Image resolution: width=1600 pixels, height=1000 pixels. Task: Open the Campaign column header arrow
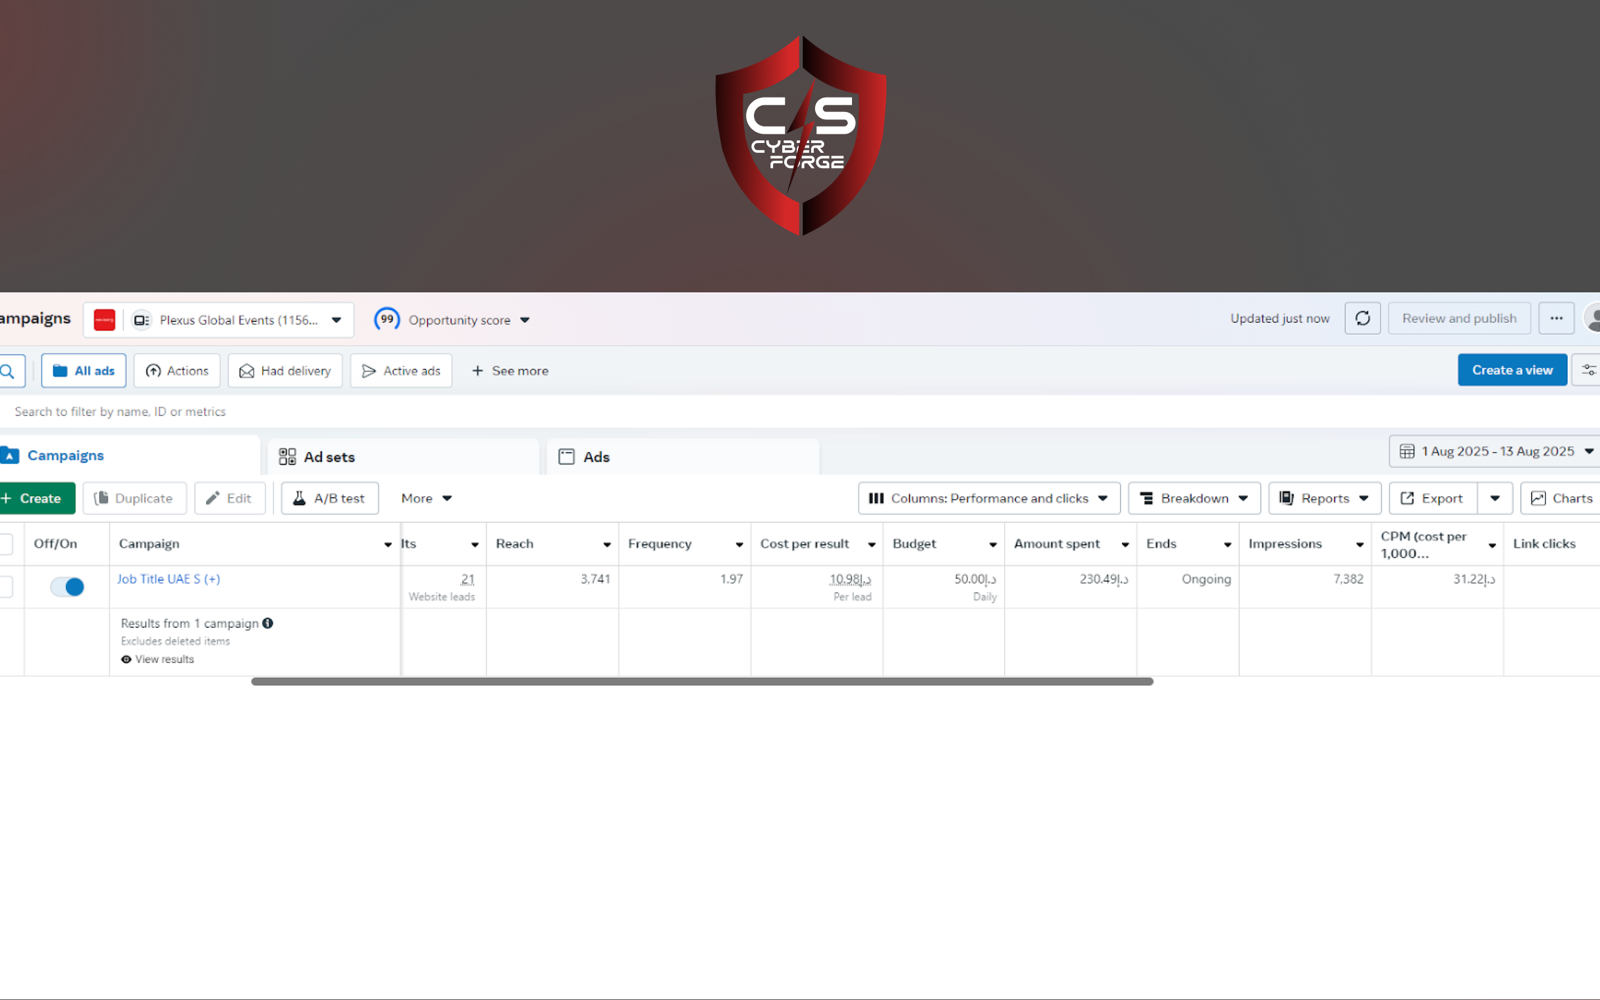coord(388,544)
